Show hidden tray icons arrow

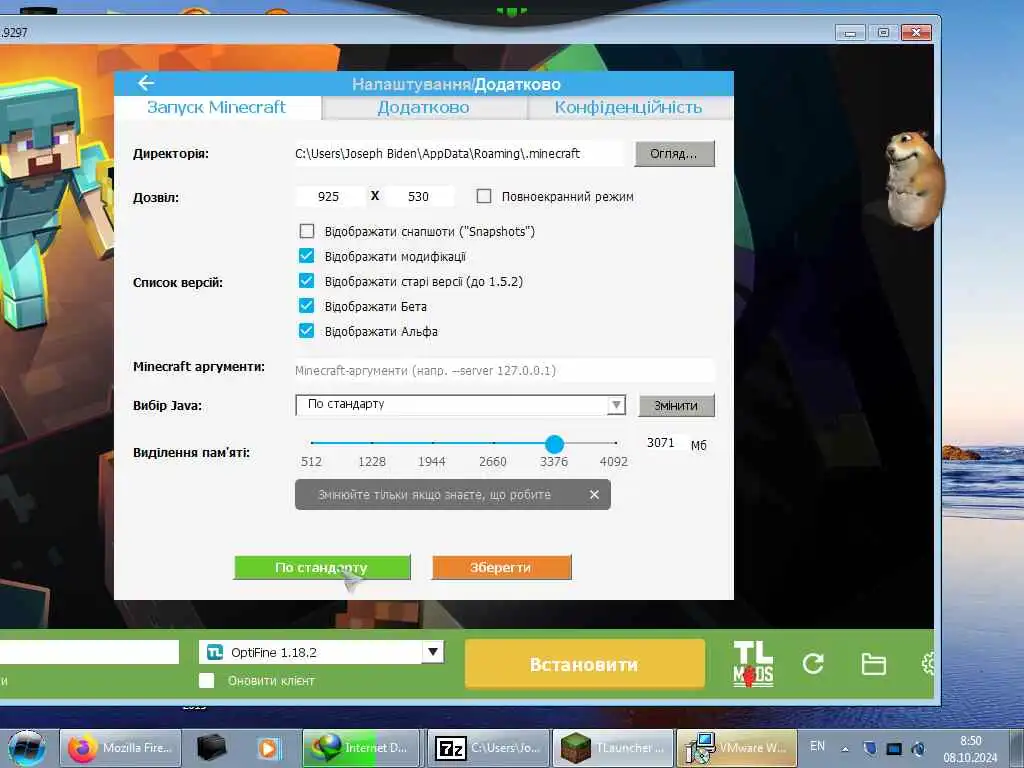(845, 748)
